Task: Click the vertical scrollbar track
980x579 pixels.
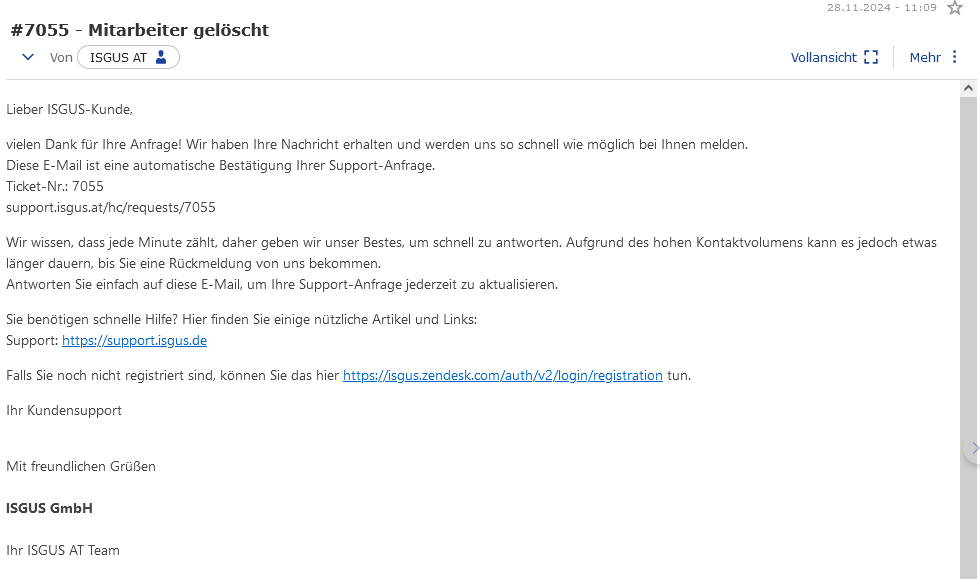Action: point(968,338)
